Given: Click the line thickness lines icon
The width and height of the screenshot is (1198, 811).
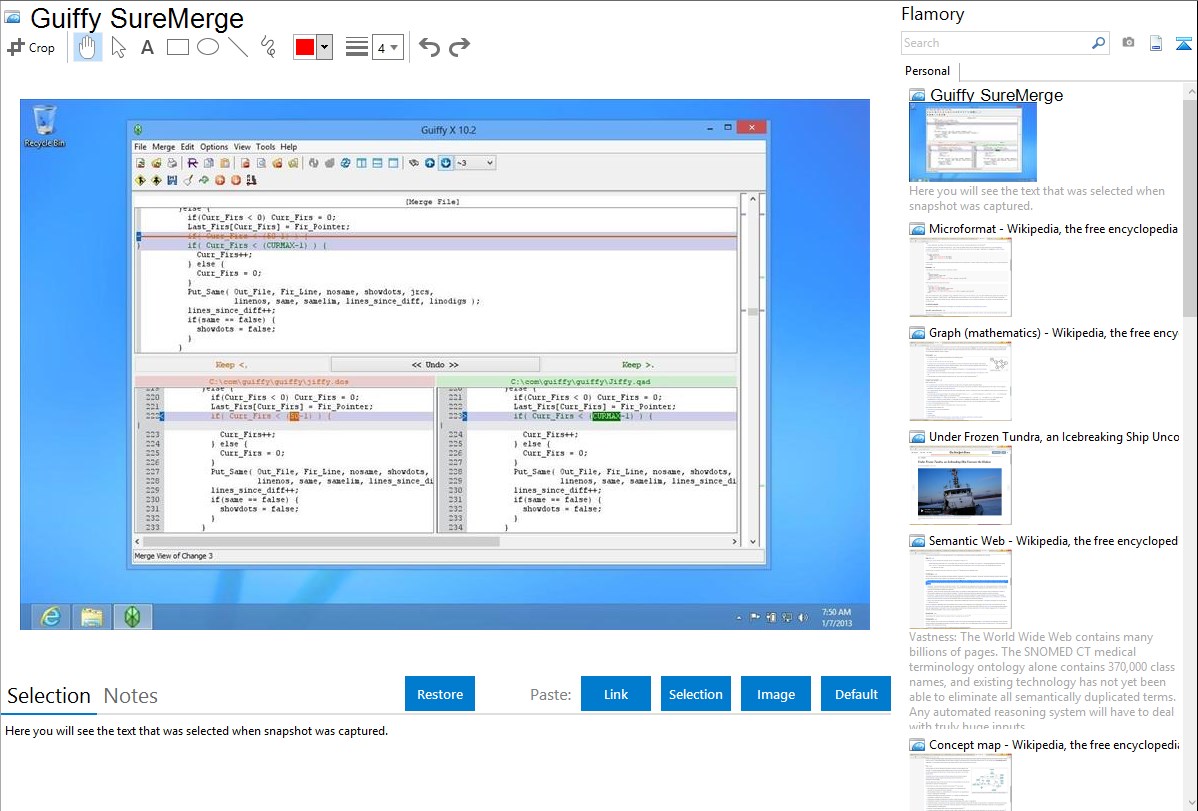Looking at the screenshot, I should [357, 47].
